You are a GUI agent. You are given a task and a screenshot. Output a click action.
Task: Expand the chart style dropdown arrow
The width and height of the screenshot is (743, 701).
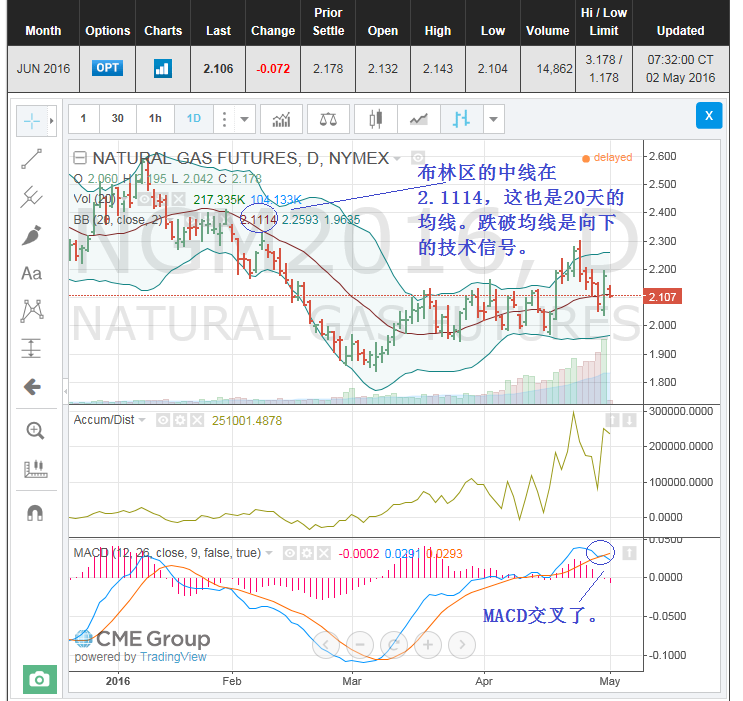pyautogui.click(x=493, y=119)
